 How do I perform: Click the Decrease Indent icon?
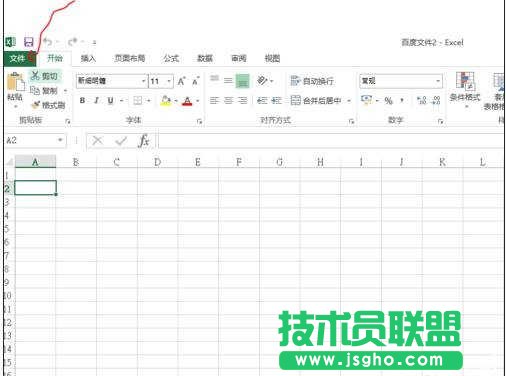(x=262, y=100)
